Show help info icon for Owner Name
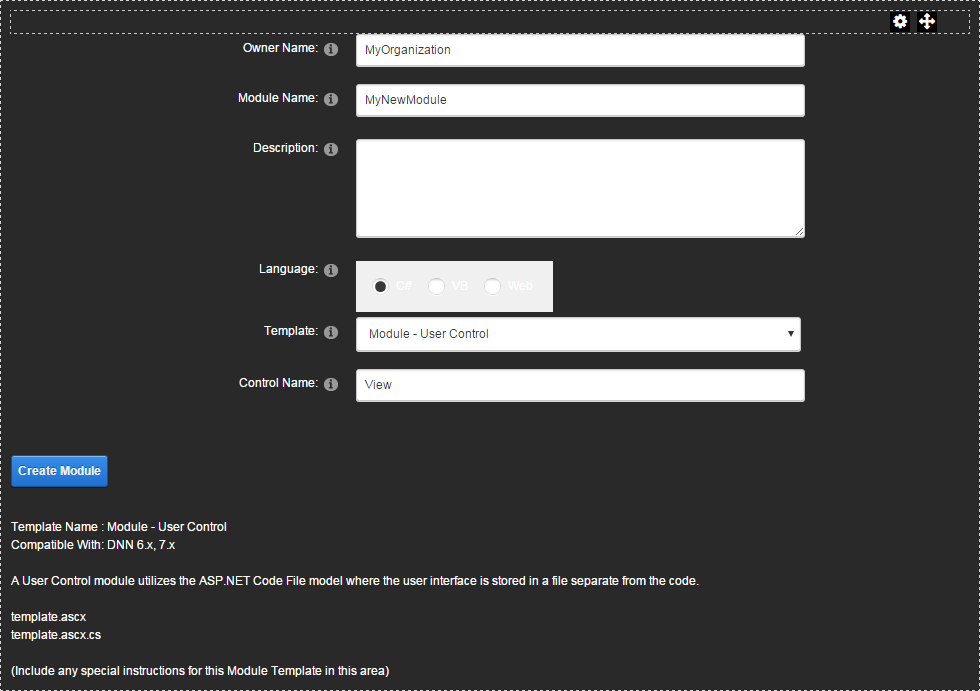 click(331, 49)
